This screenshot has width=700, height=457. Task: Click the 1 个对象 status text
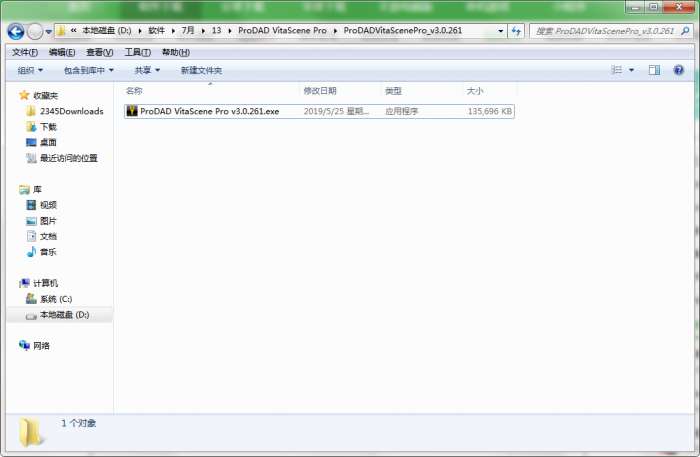tap(79, 423)
